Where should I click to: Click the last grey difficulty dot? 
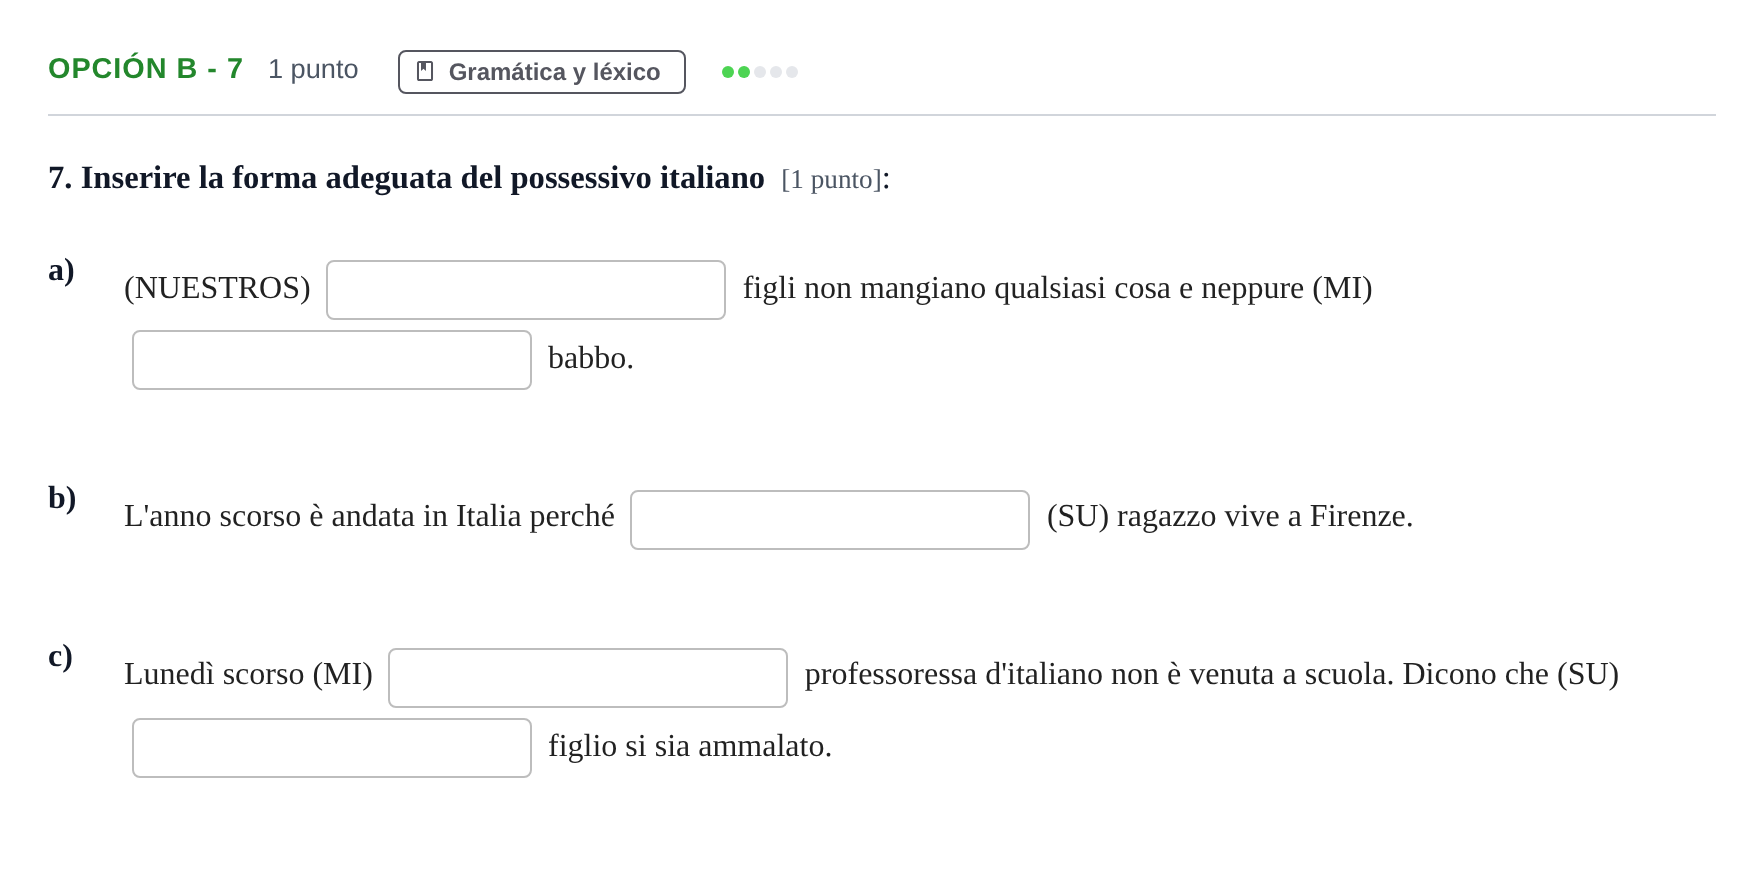pyautogui.click(x=792, y=72)
